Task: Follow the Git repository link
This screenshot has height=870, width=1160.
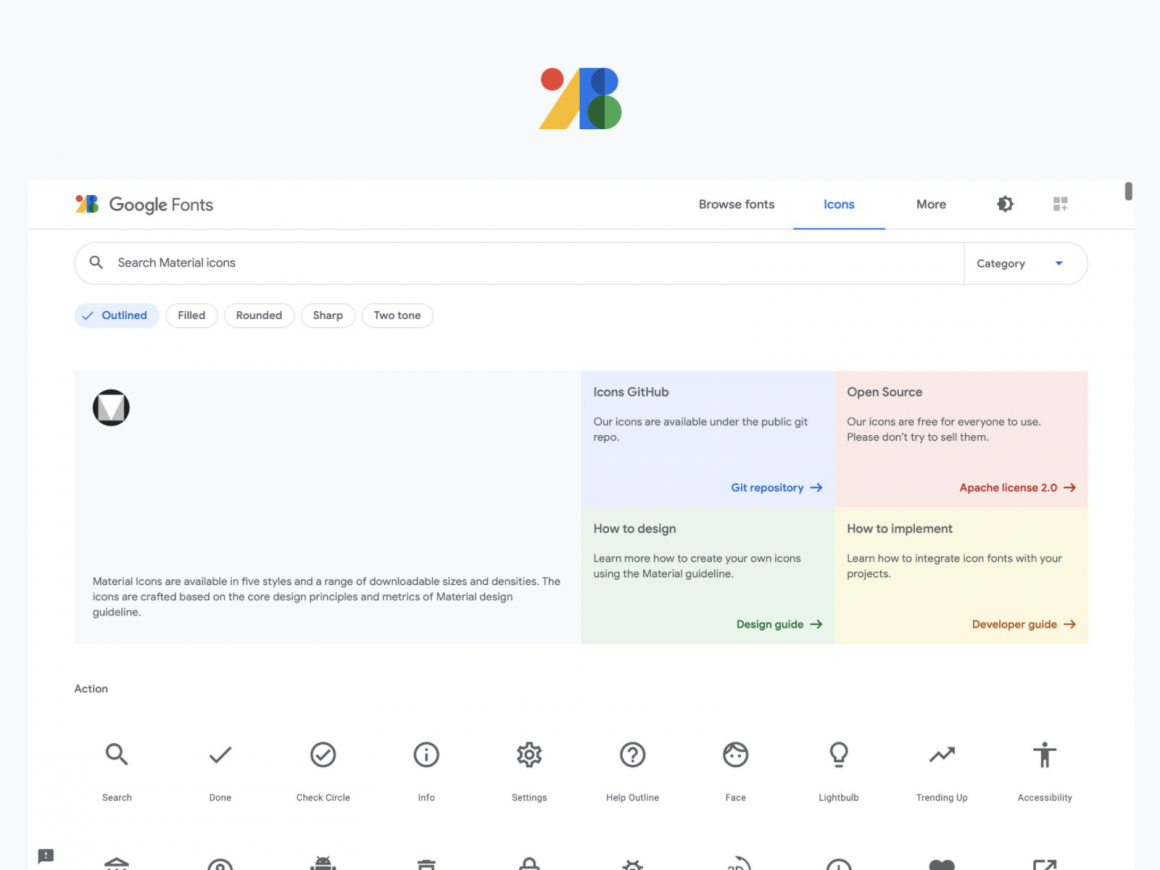Action: [x=776, y=488]
